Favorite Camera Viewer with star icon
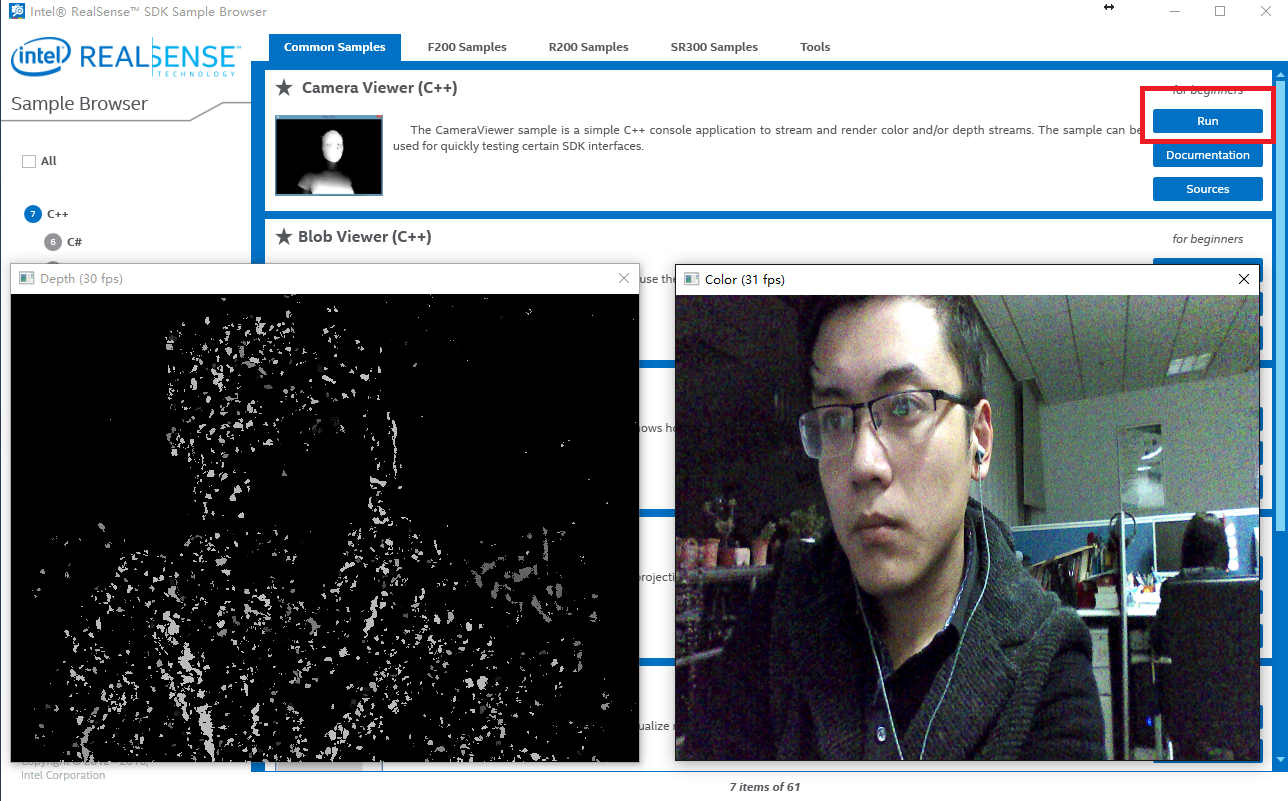The image size is (1288, 801). coord(284,88)
